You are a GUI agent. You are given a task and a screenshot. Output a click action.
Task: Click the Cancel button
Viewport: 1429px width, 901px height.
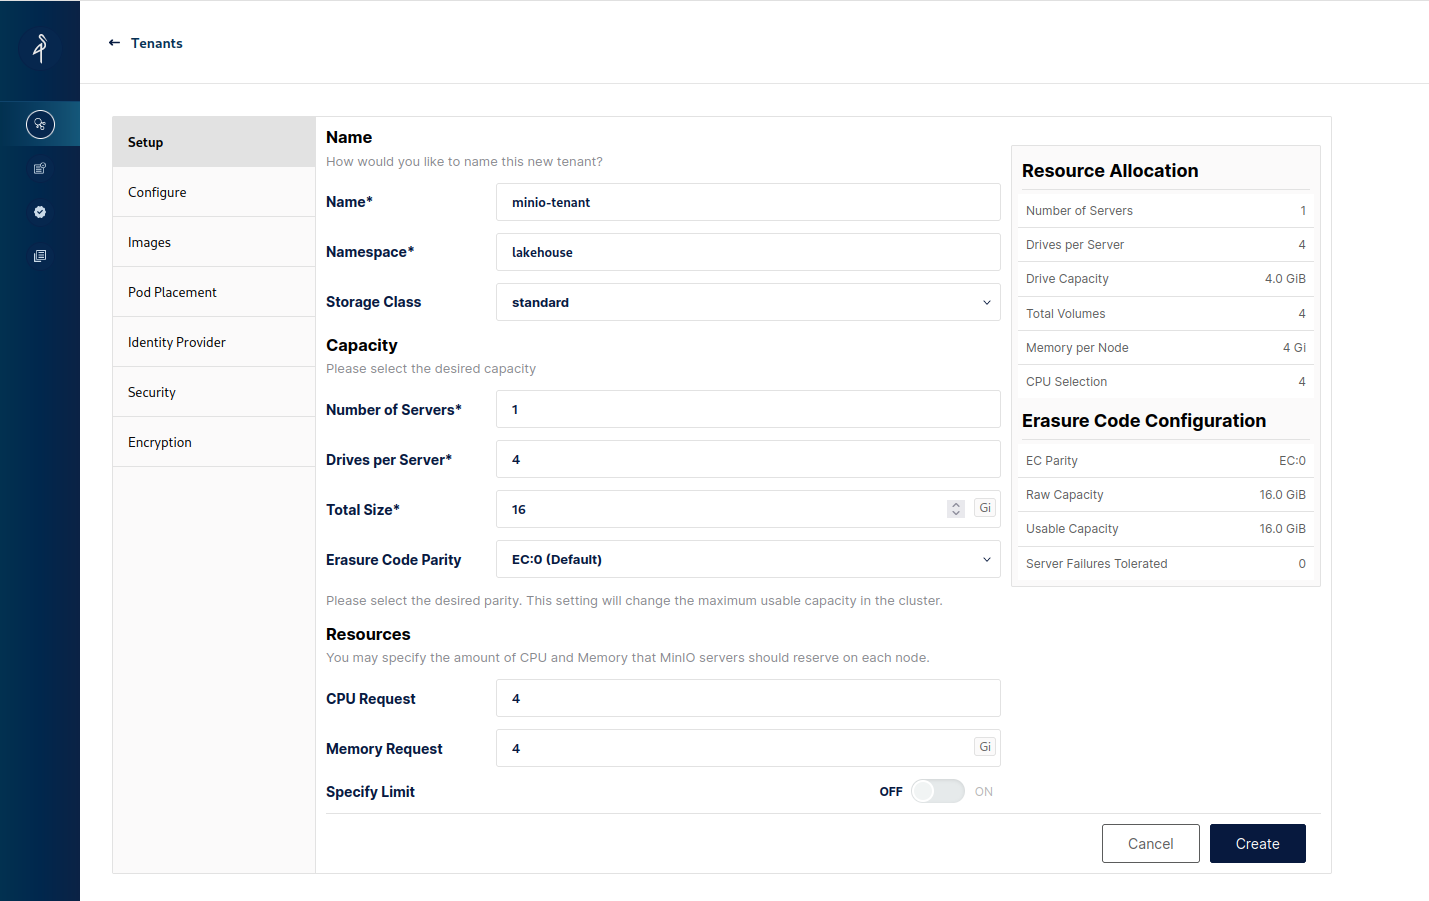pyautogui.click(x=1151, y=843)
